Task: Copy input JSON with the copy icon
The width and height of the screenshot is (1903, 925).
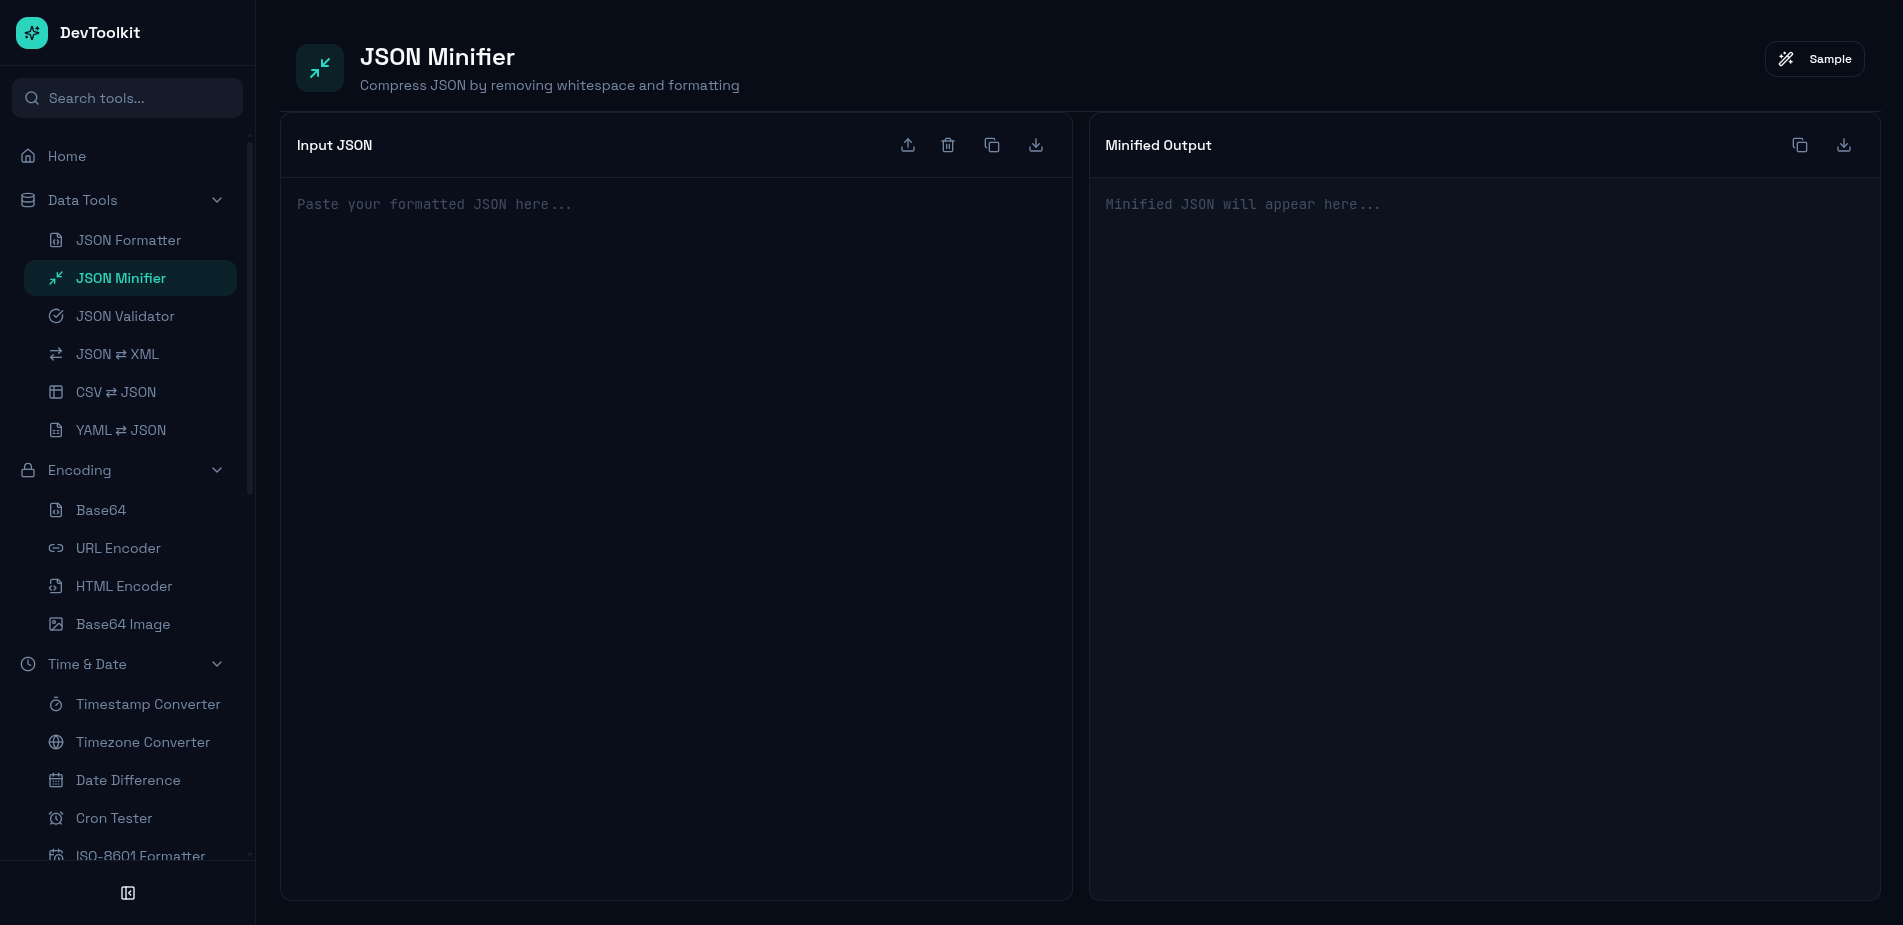Action: tap(992, 144)
